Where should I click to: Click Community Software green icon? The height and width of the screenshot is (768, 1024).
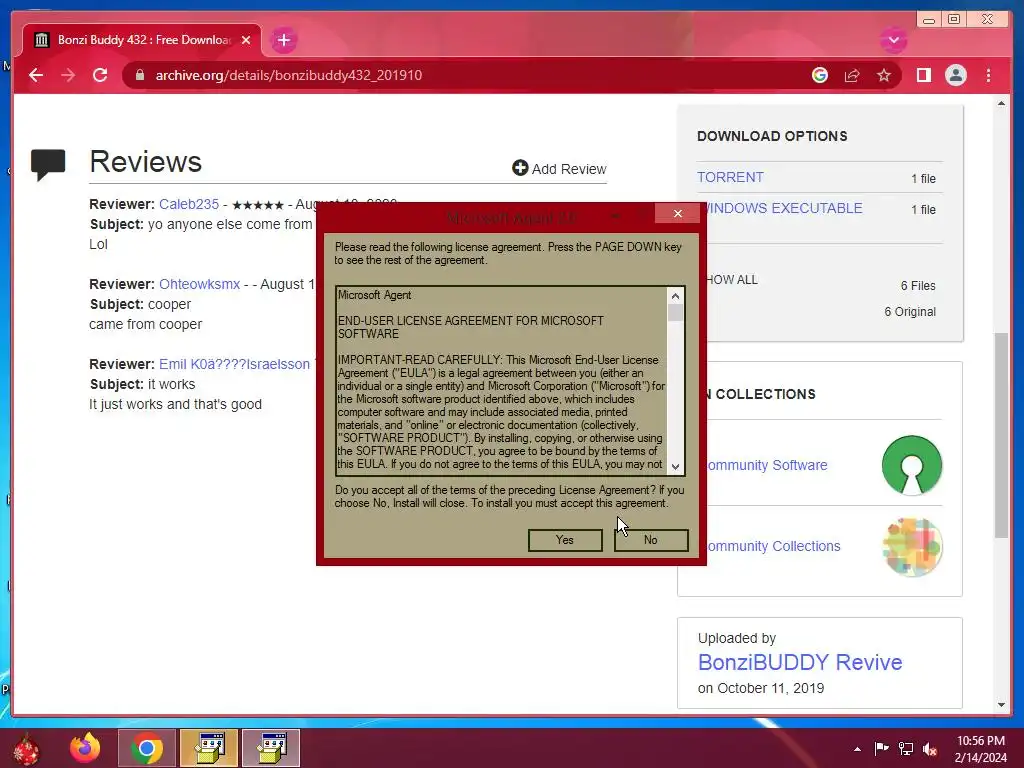pos(912,465)
